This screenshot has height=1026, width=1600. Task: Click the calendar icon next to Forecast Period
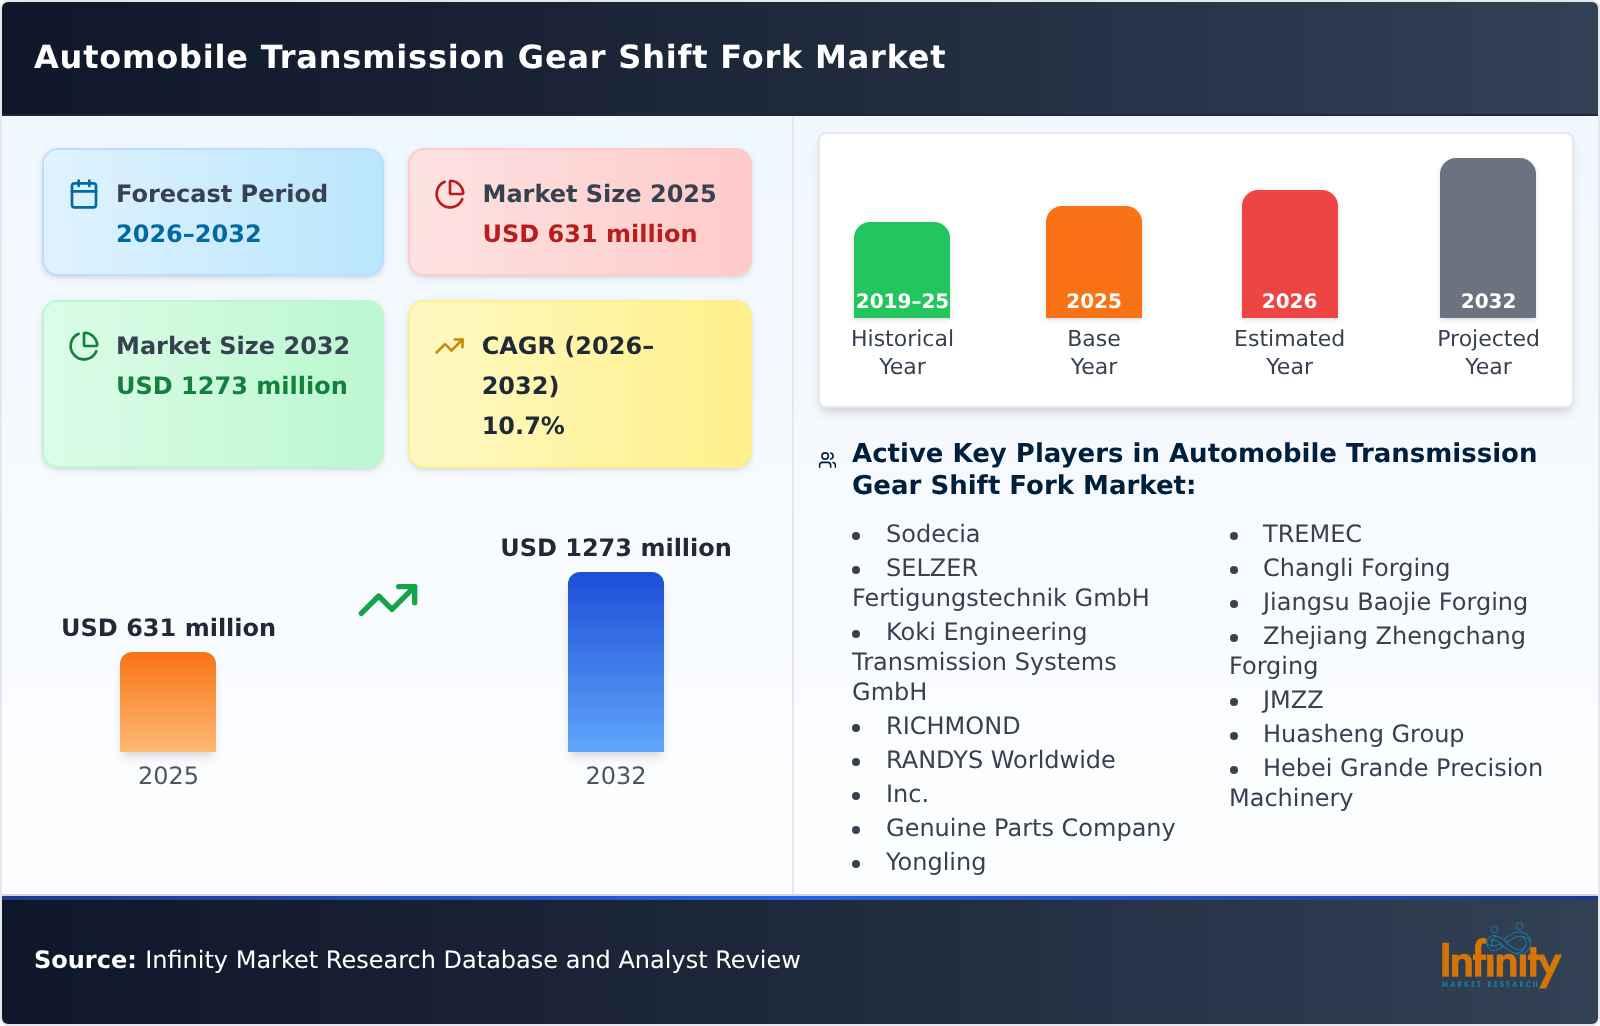84,193
